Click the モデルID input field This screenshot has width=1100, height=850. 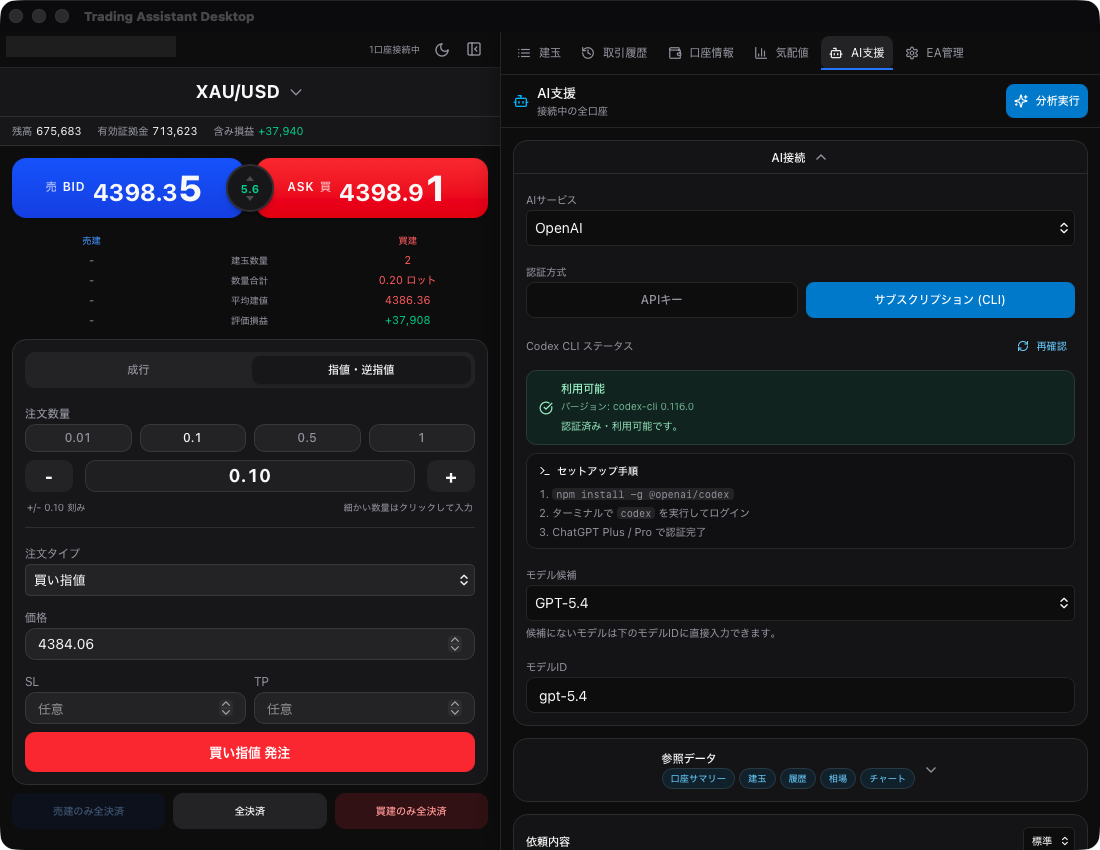pos(799,695)
